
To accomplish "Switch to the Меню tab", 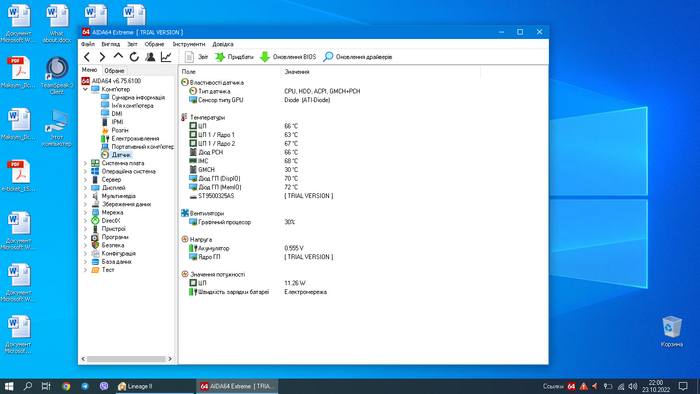I will [x=89, y=70].
